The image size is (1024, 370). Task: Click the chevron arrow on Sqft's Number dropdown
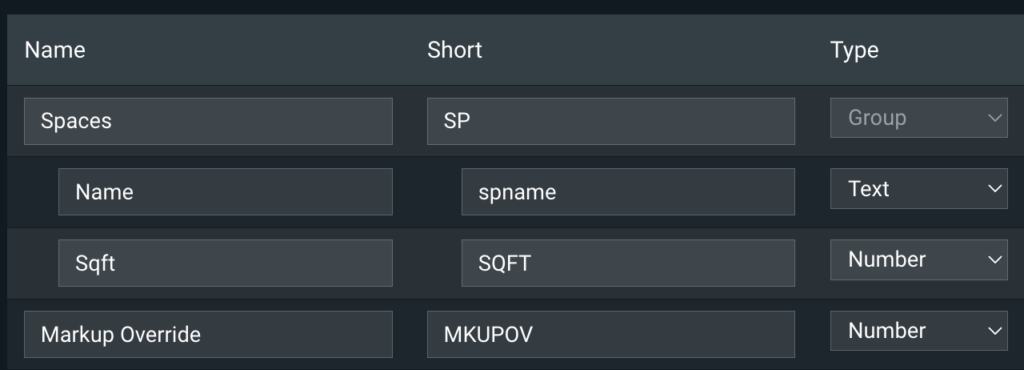[x=994, y=260]
